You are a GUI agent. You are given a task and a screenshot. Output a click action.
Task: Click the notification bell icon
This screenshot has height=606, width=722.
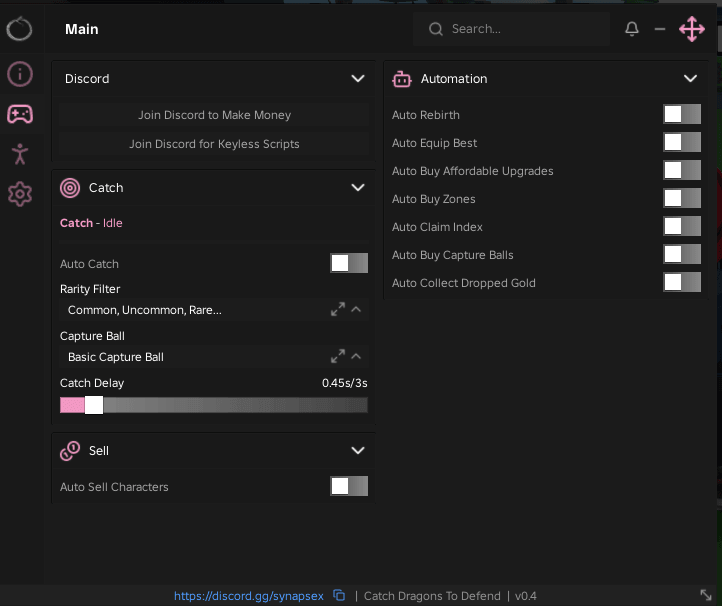[x=632, y=29]
